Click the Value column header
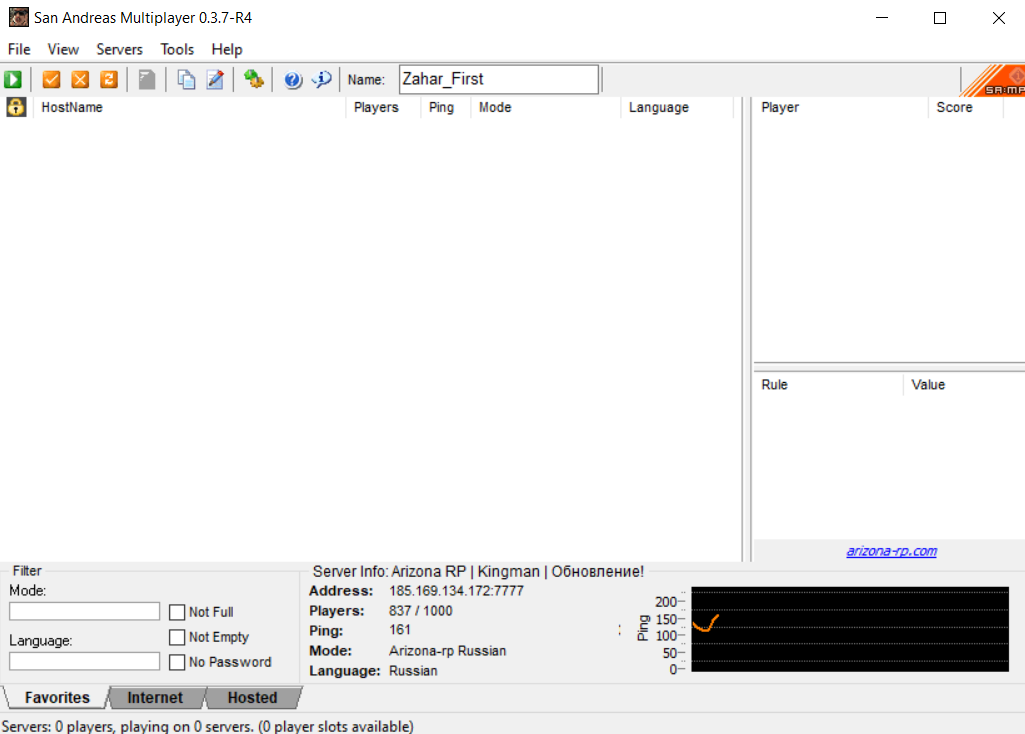1025x734 pixels. (964, 384)
